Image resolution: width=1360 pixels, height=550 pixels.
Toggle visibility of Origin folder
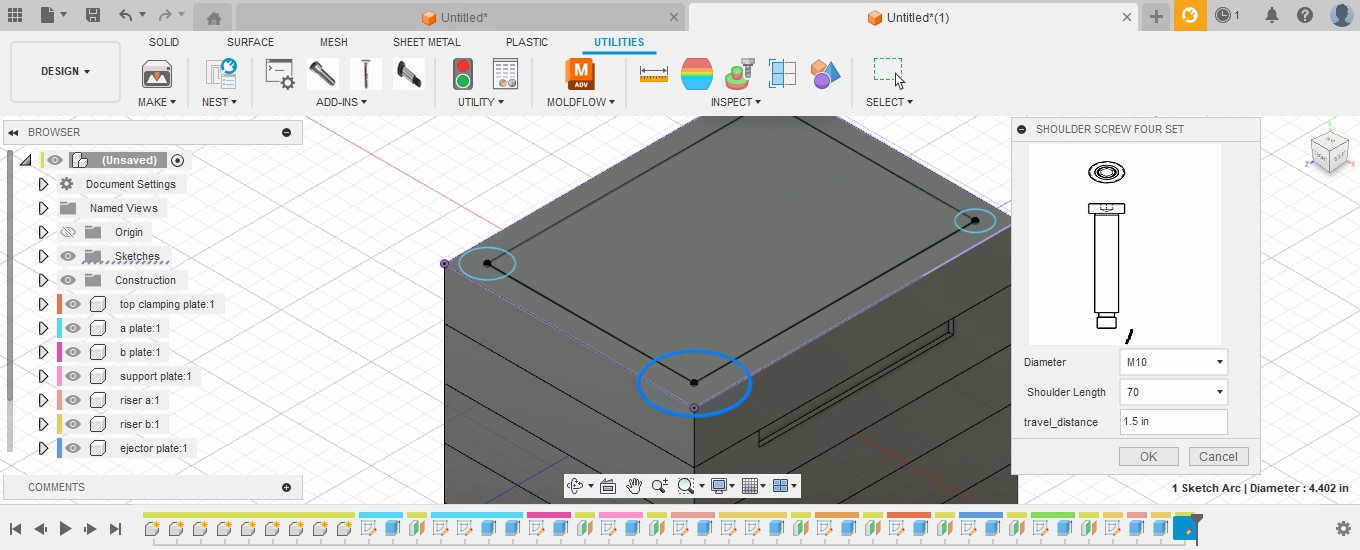[x=68, y=232]
